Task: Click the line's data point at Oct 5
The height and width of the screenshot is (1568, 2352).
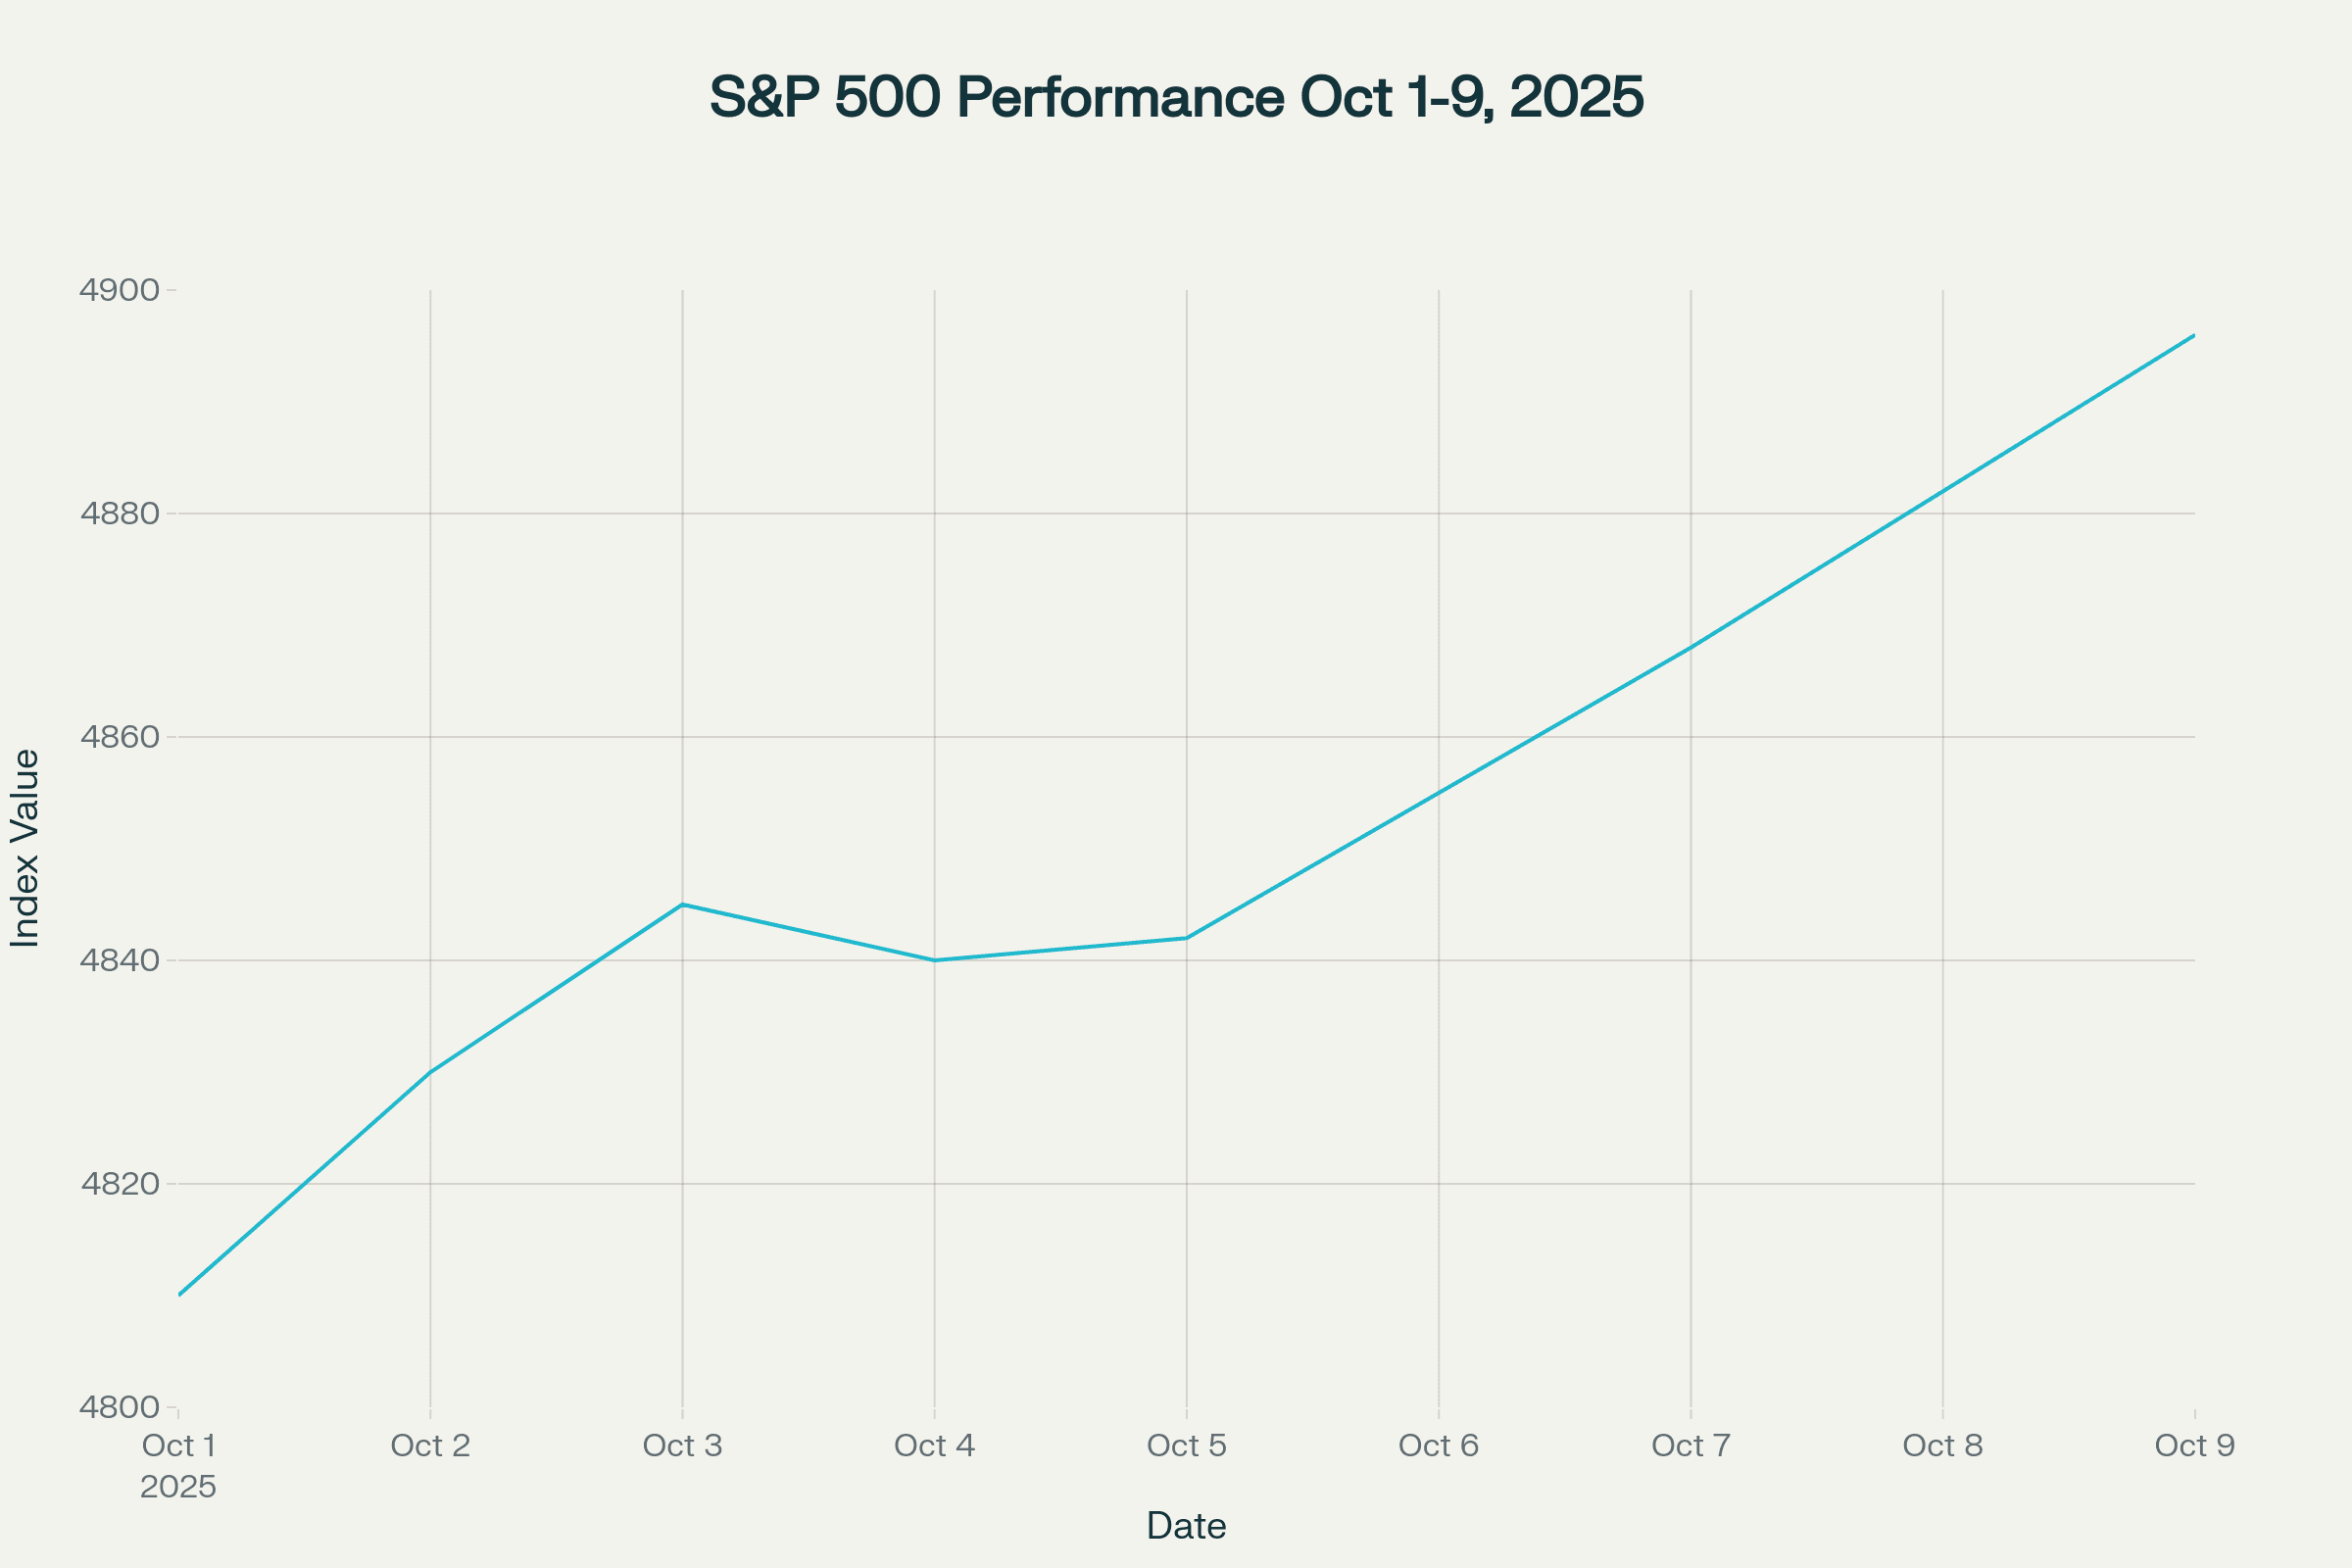Action: [1186, 938]
